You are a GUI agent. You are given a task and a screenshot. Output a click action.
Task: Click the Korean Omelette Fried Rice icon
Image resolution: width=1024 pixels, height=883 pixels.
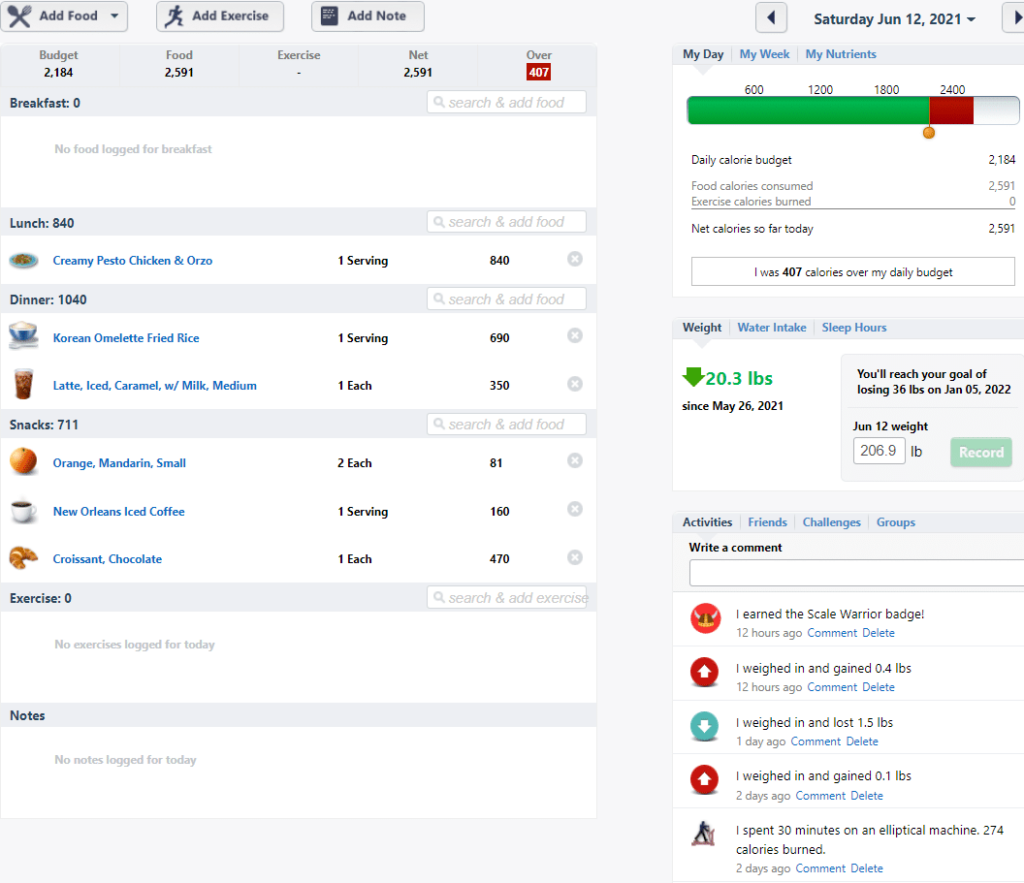24,336
